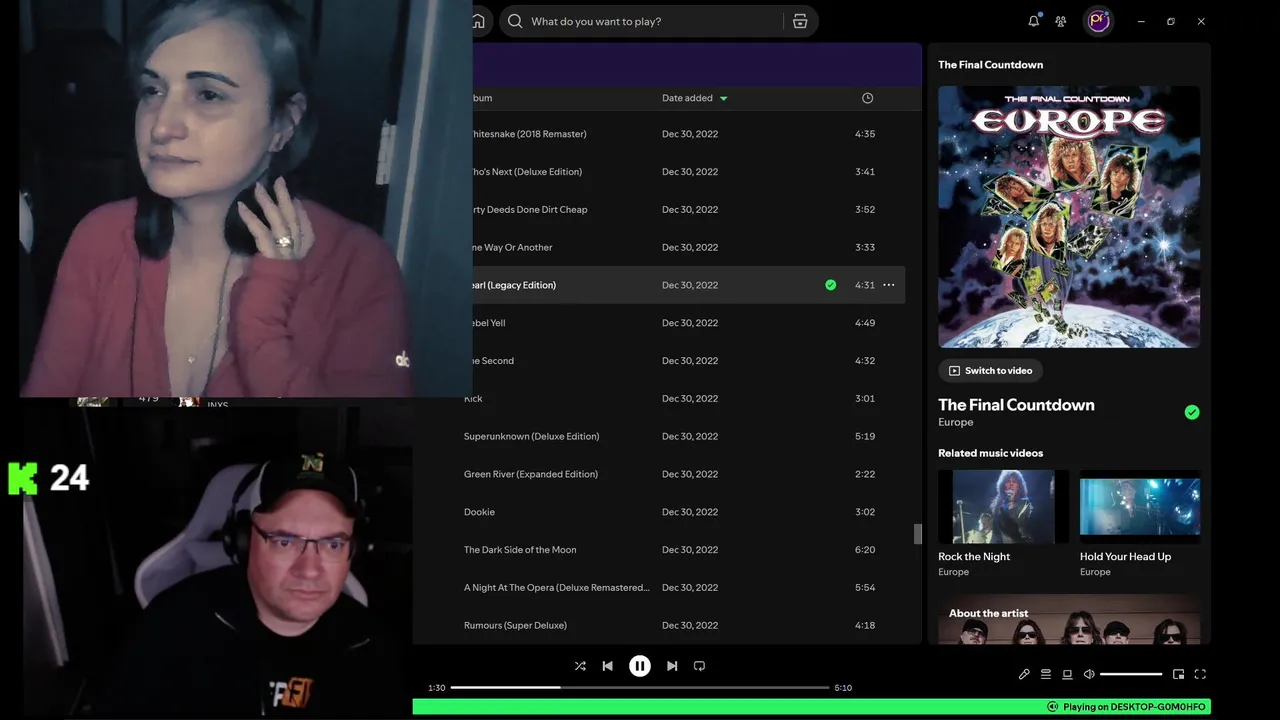Mute using the volume speaker icon

[1089, 674]
